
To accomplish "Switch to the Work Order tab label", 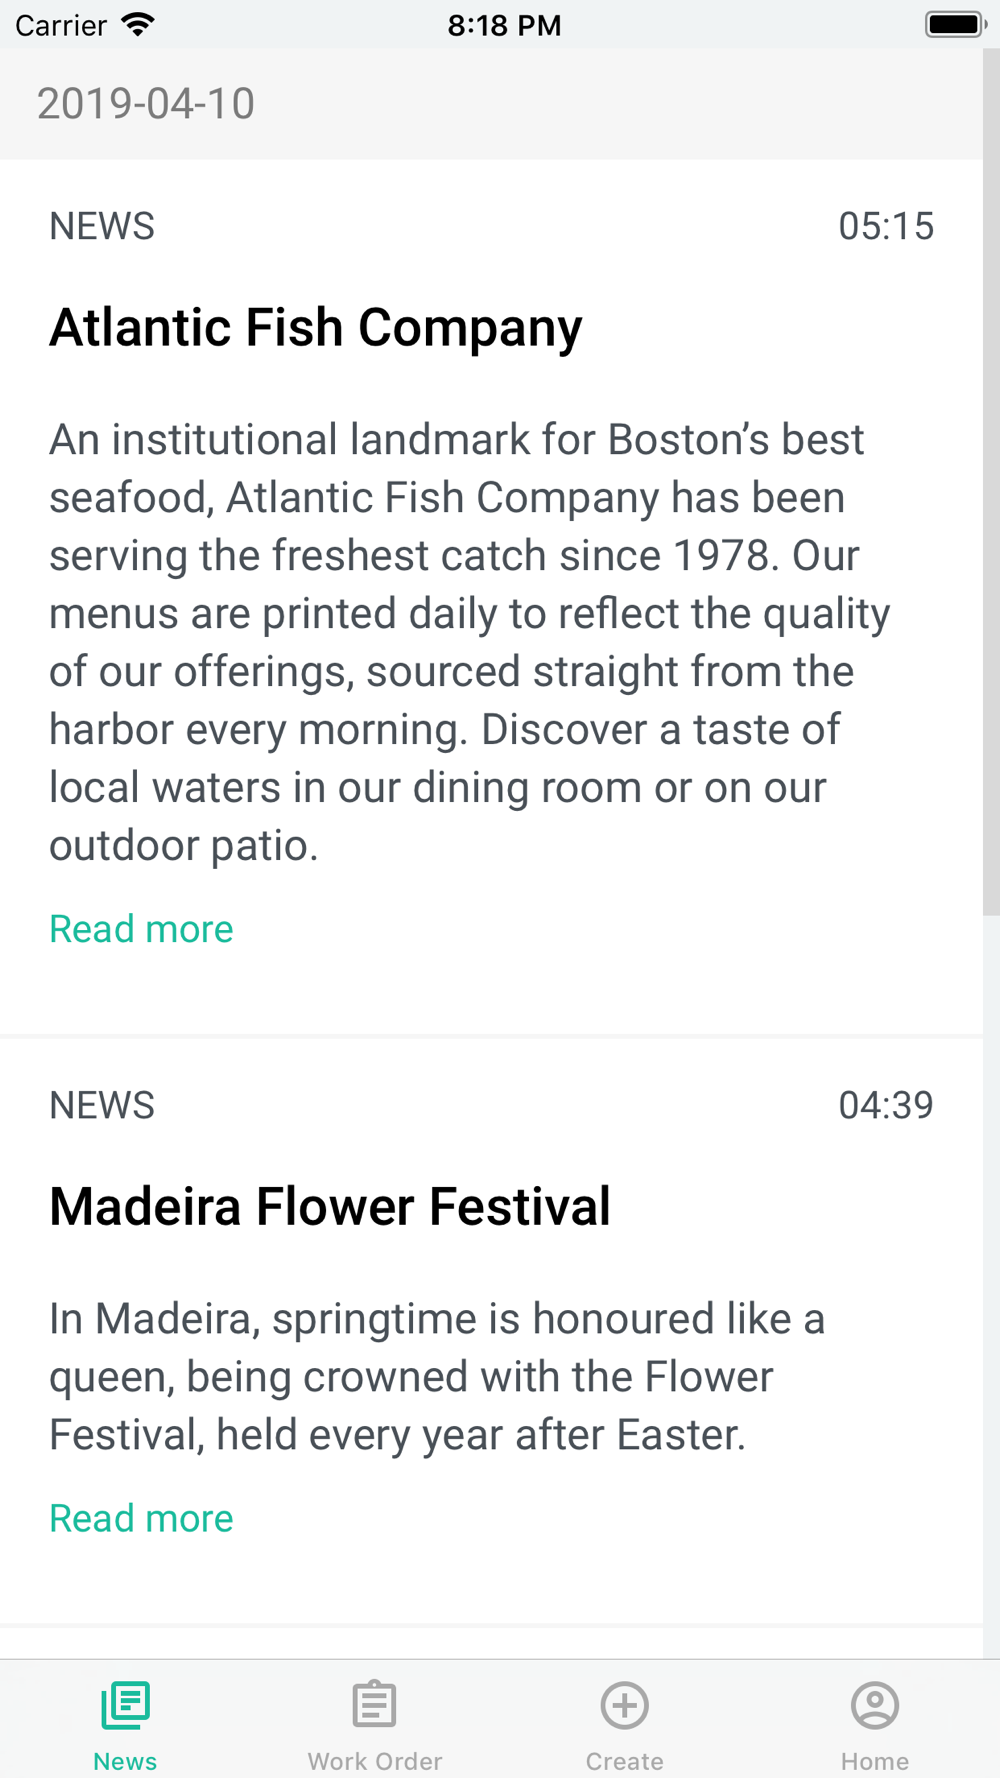I will pyautogui.click(x=375, y=1761).
